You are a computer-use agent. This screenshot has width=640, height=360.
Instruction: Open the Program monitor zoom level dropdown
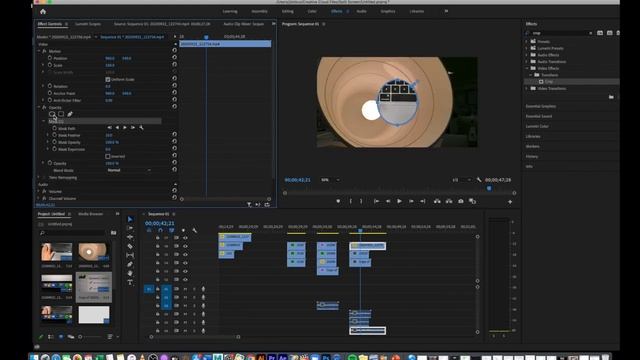point(330,180)
